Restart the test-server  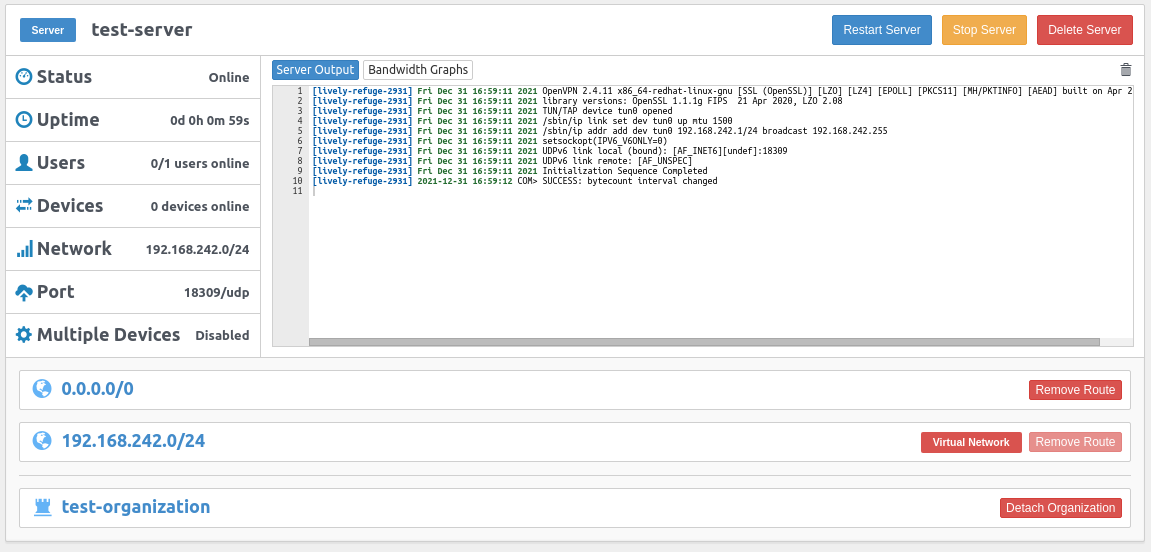point(881,30)
